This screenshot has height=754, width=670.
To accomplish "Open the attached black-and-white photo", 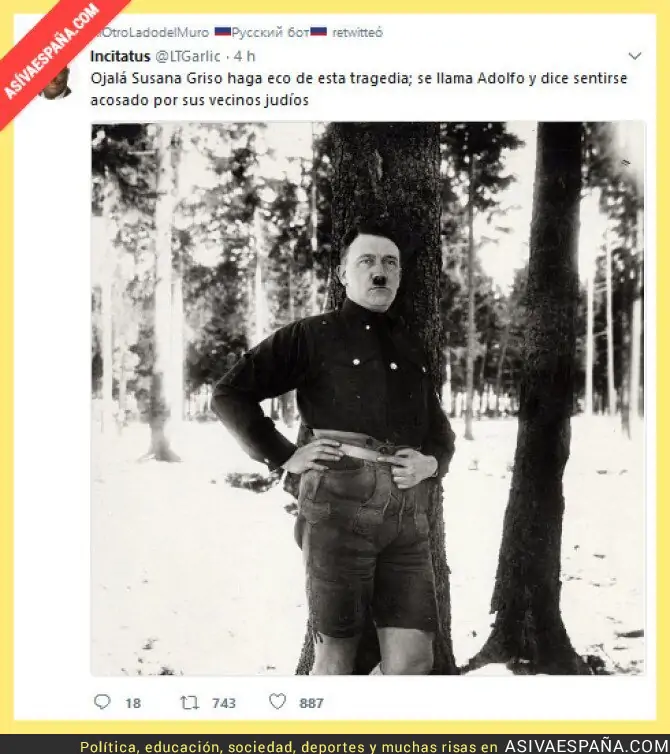I will (x=368, y=398).
